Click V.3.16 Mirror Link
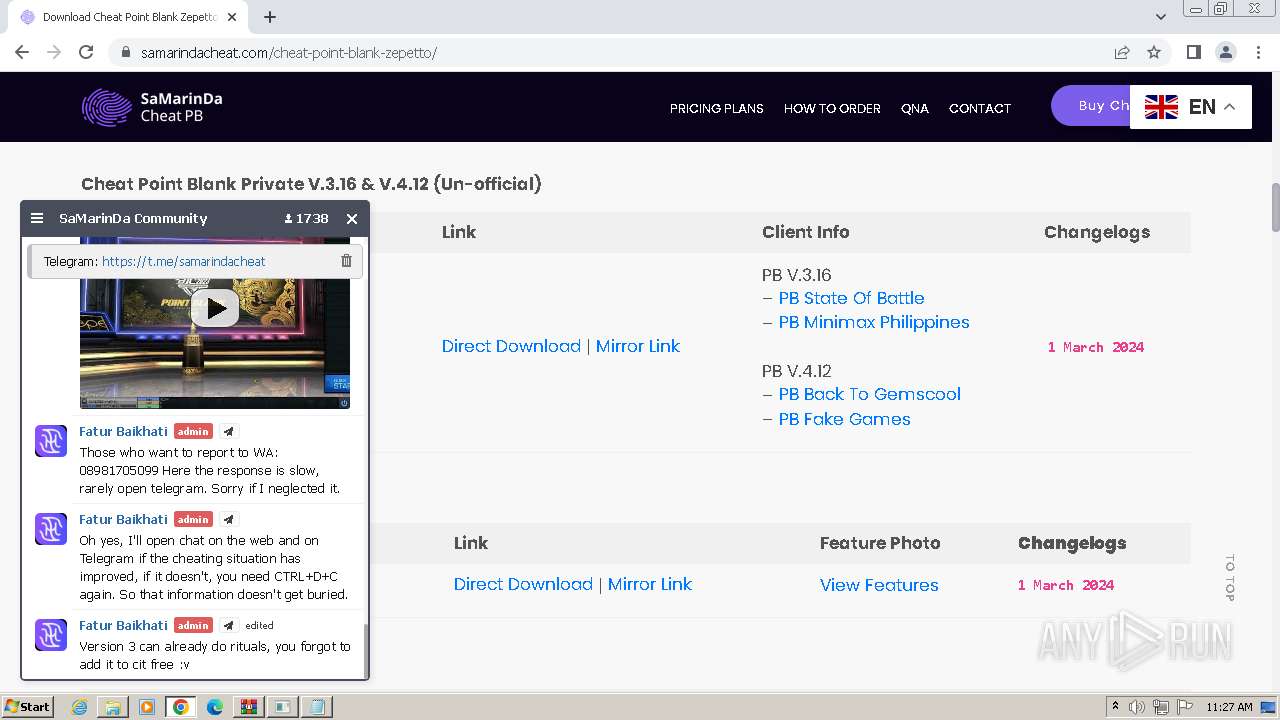The image size is (1280, 720). [638, 346]
